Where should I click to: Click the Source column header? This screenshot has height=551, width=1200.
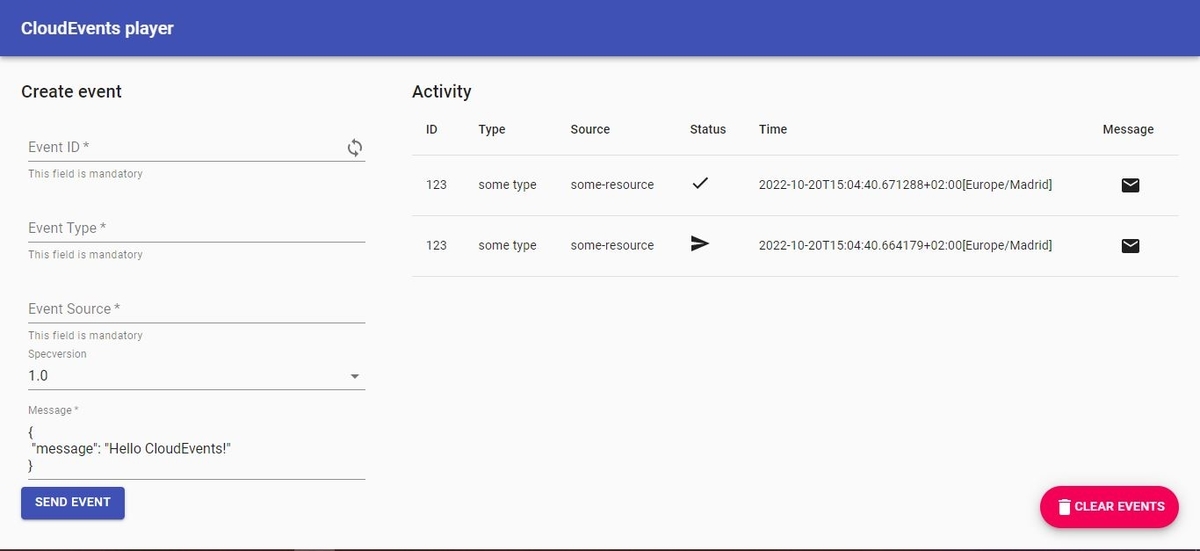(x=590, y=129)
